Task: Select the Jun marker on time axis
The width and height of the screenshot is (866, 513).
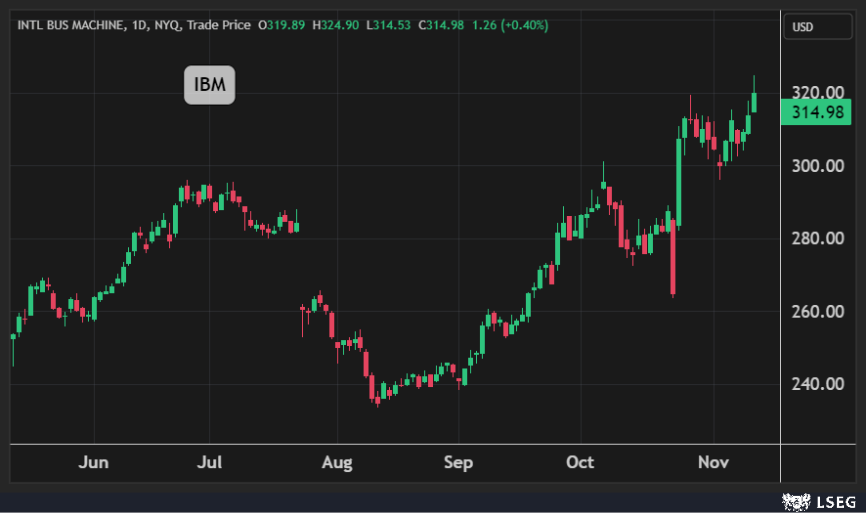Action: pos(93,463)
